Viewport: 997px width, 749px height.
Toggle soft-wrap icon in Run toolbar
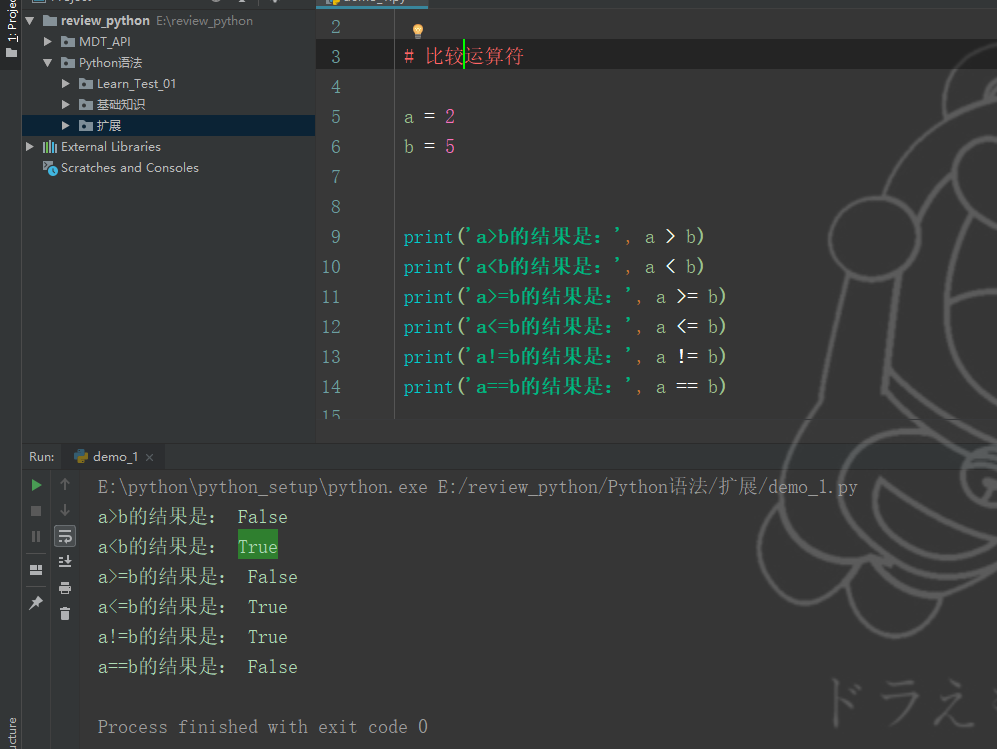pos(65,537)
